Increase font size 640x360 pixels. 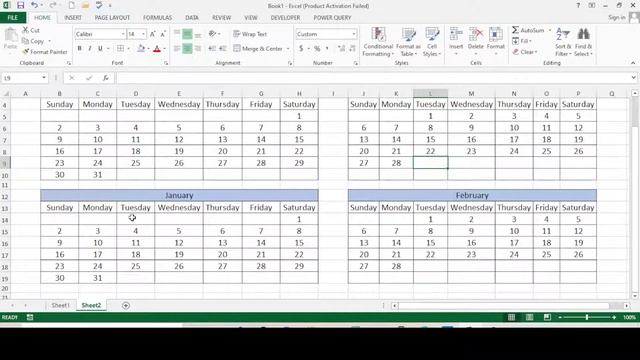point(153,34)
